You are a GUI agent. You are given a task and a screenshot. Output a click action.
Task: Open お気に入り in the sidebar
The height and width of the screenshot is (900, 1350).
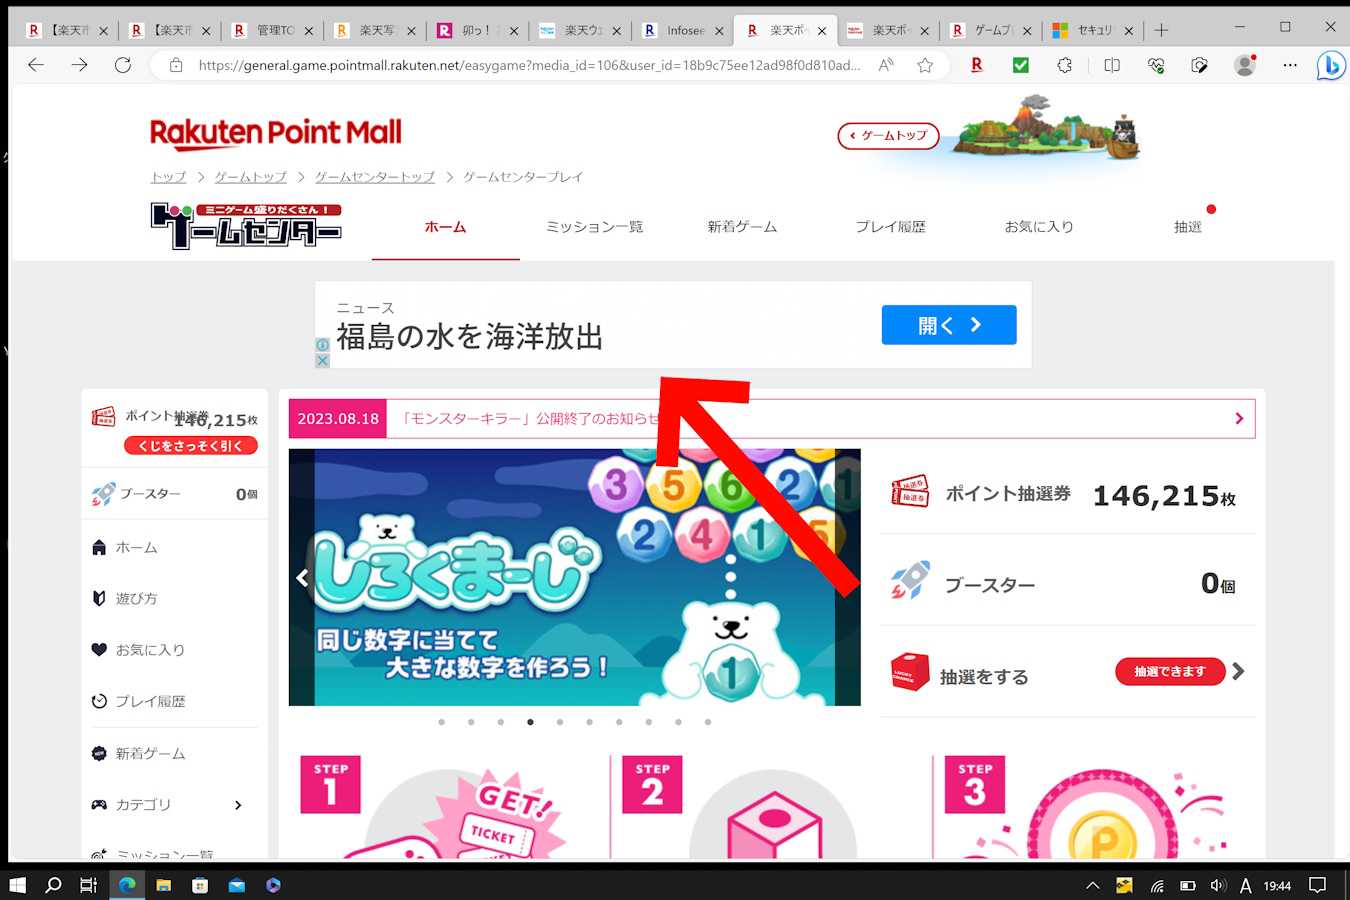tap(150, 650)
